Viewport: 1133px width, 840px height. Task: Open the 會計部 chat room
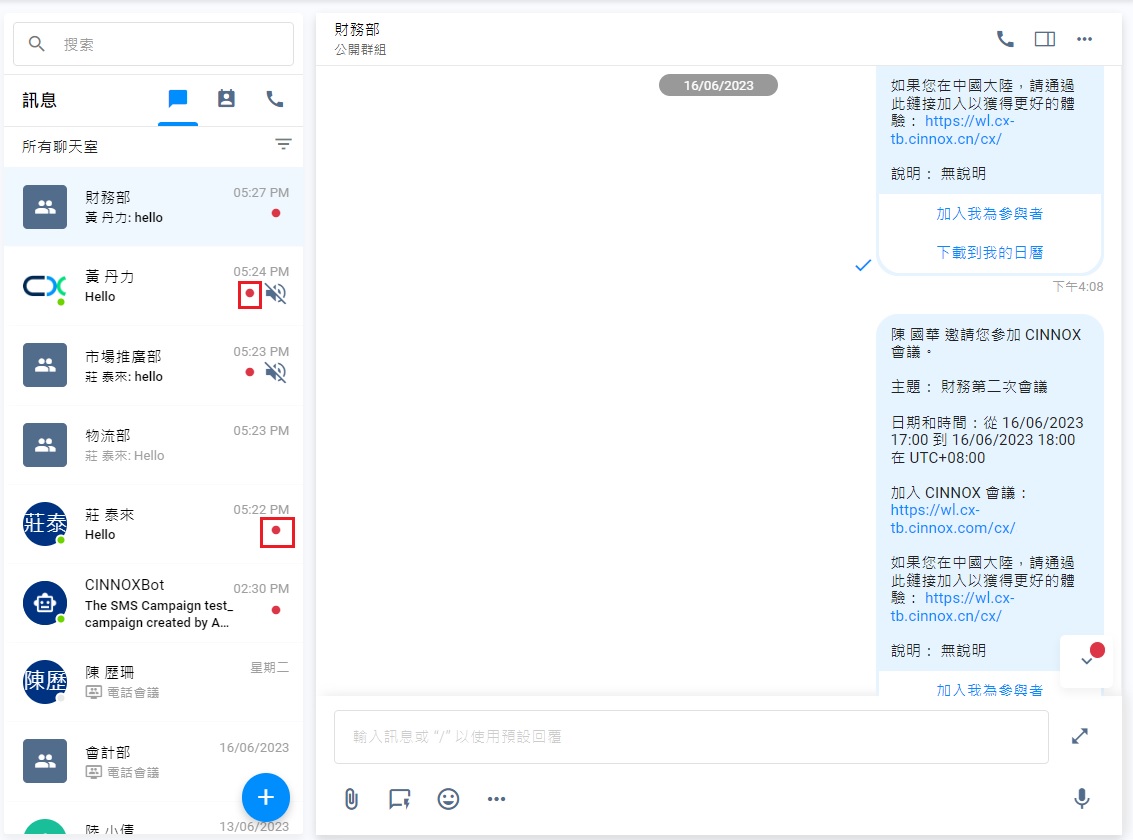(x=153, y=761)
